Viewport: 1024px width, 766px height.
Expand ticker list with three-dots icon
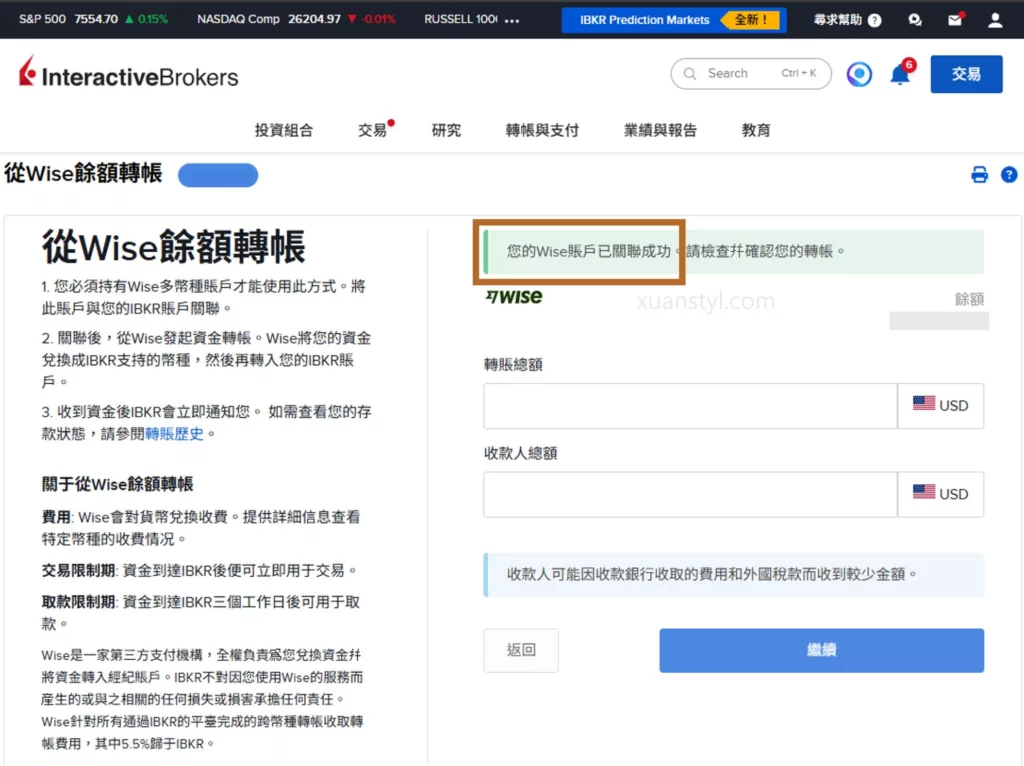[512, 20]
